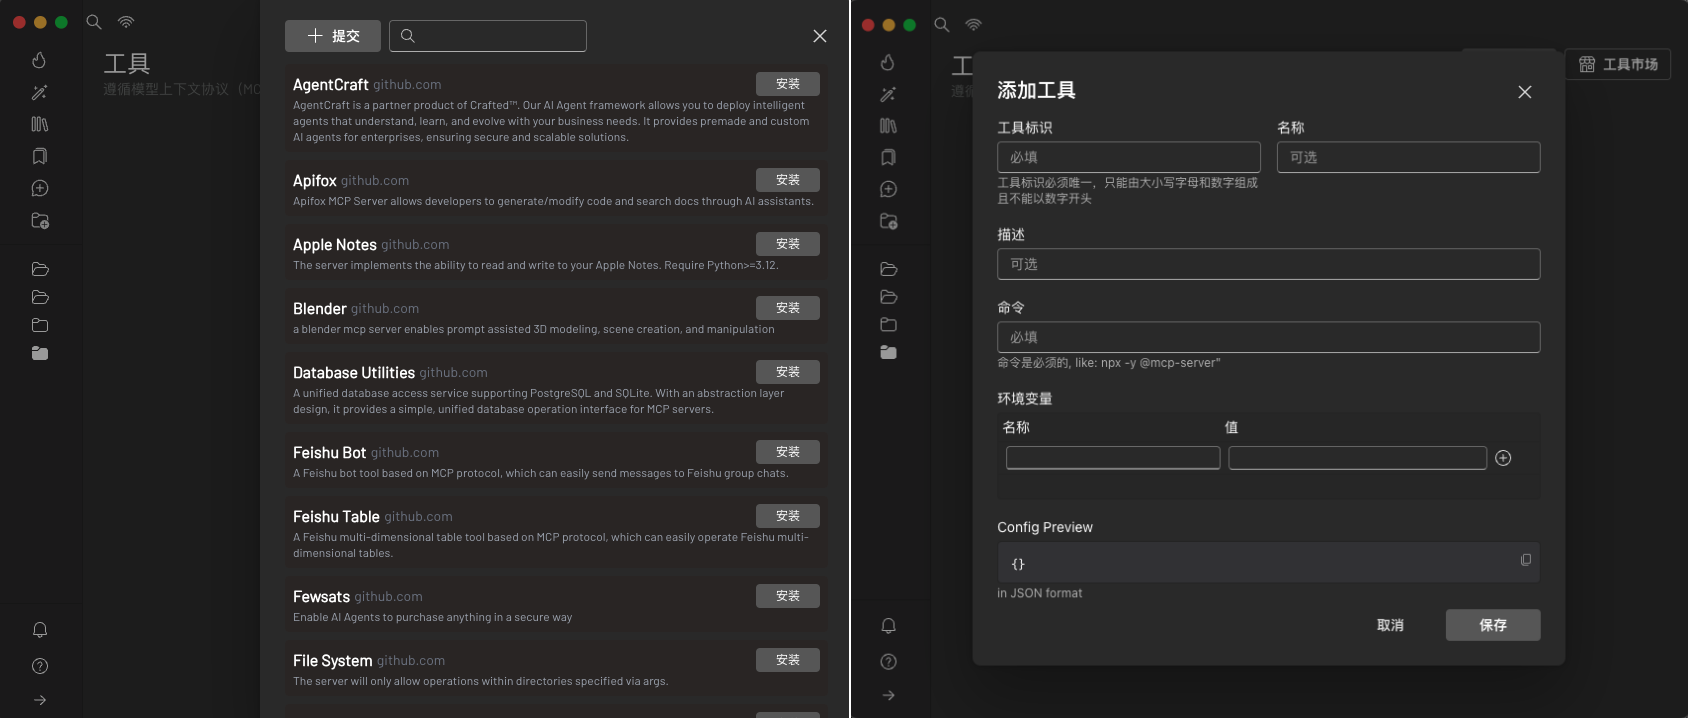Image resolution: width=1688 pixels, height=718 pixels.
Task: Install AgentCraft tool
Action: 788,84
